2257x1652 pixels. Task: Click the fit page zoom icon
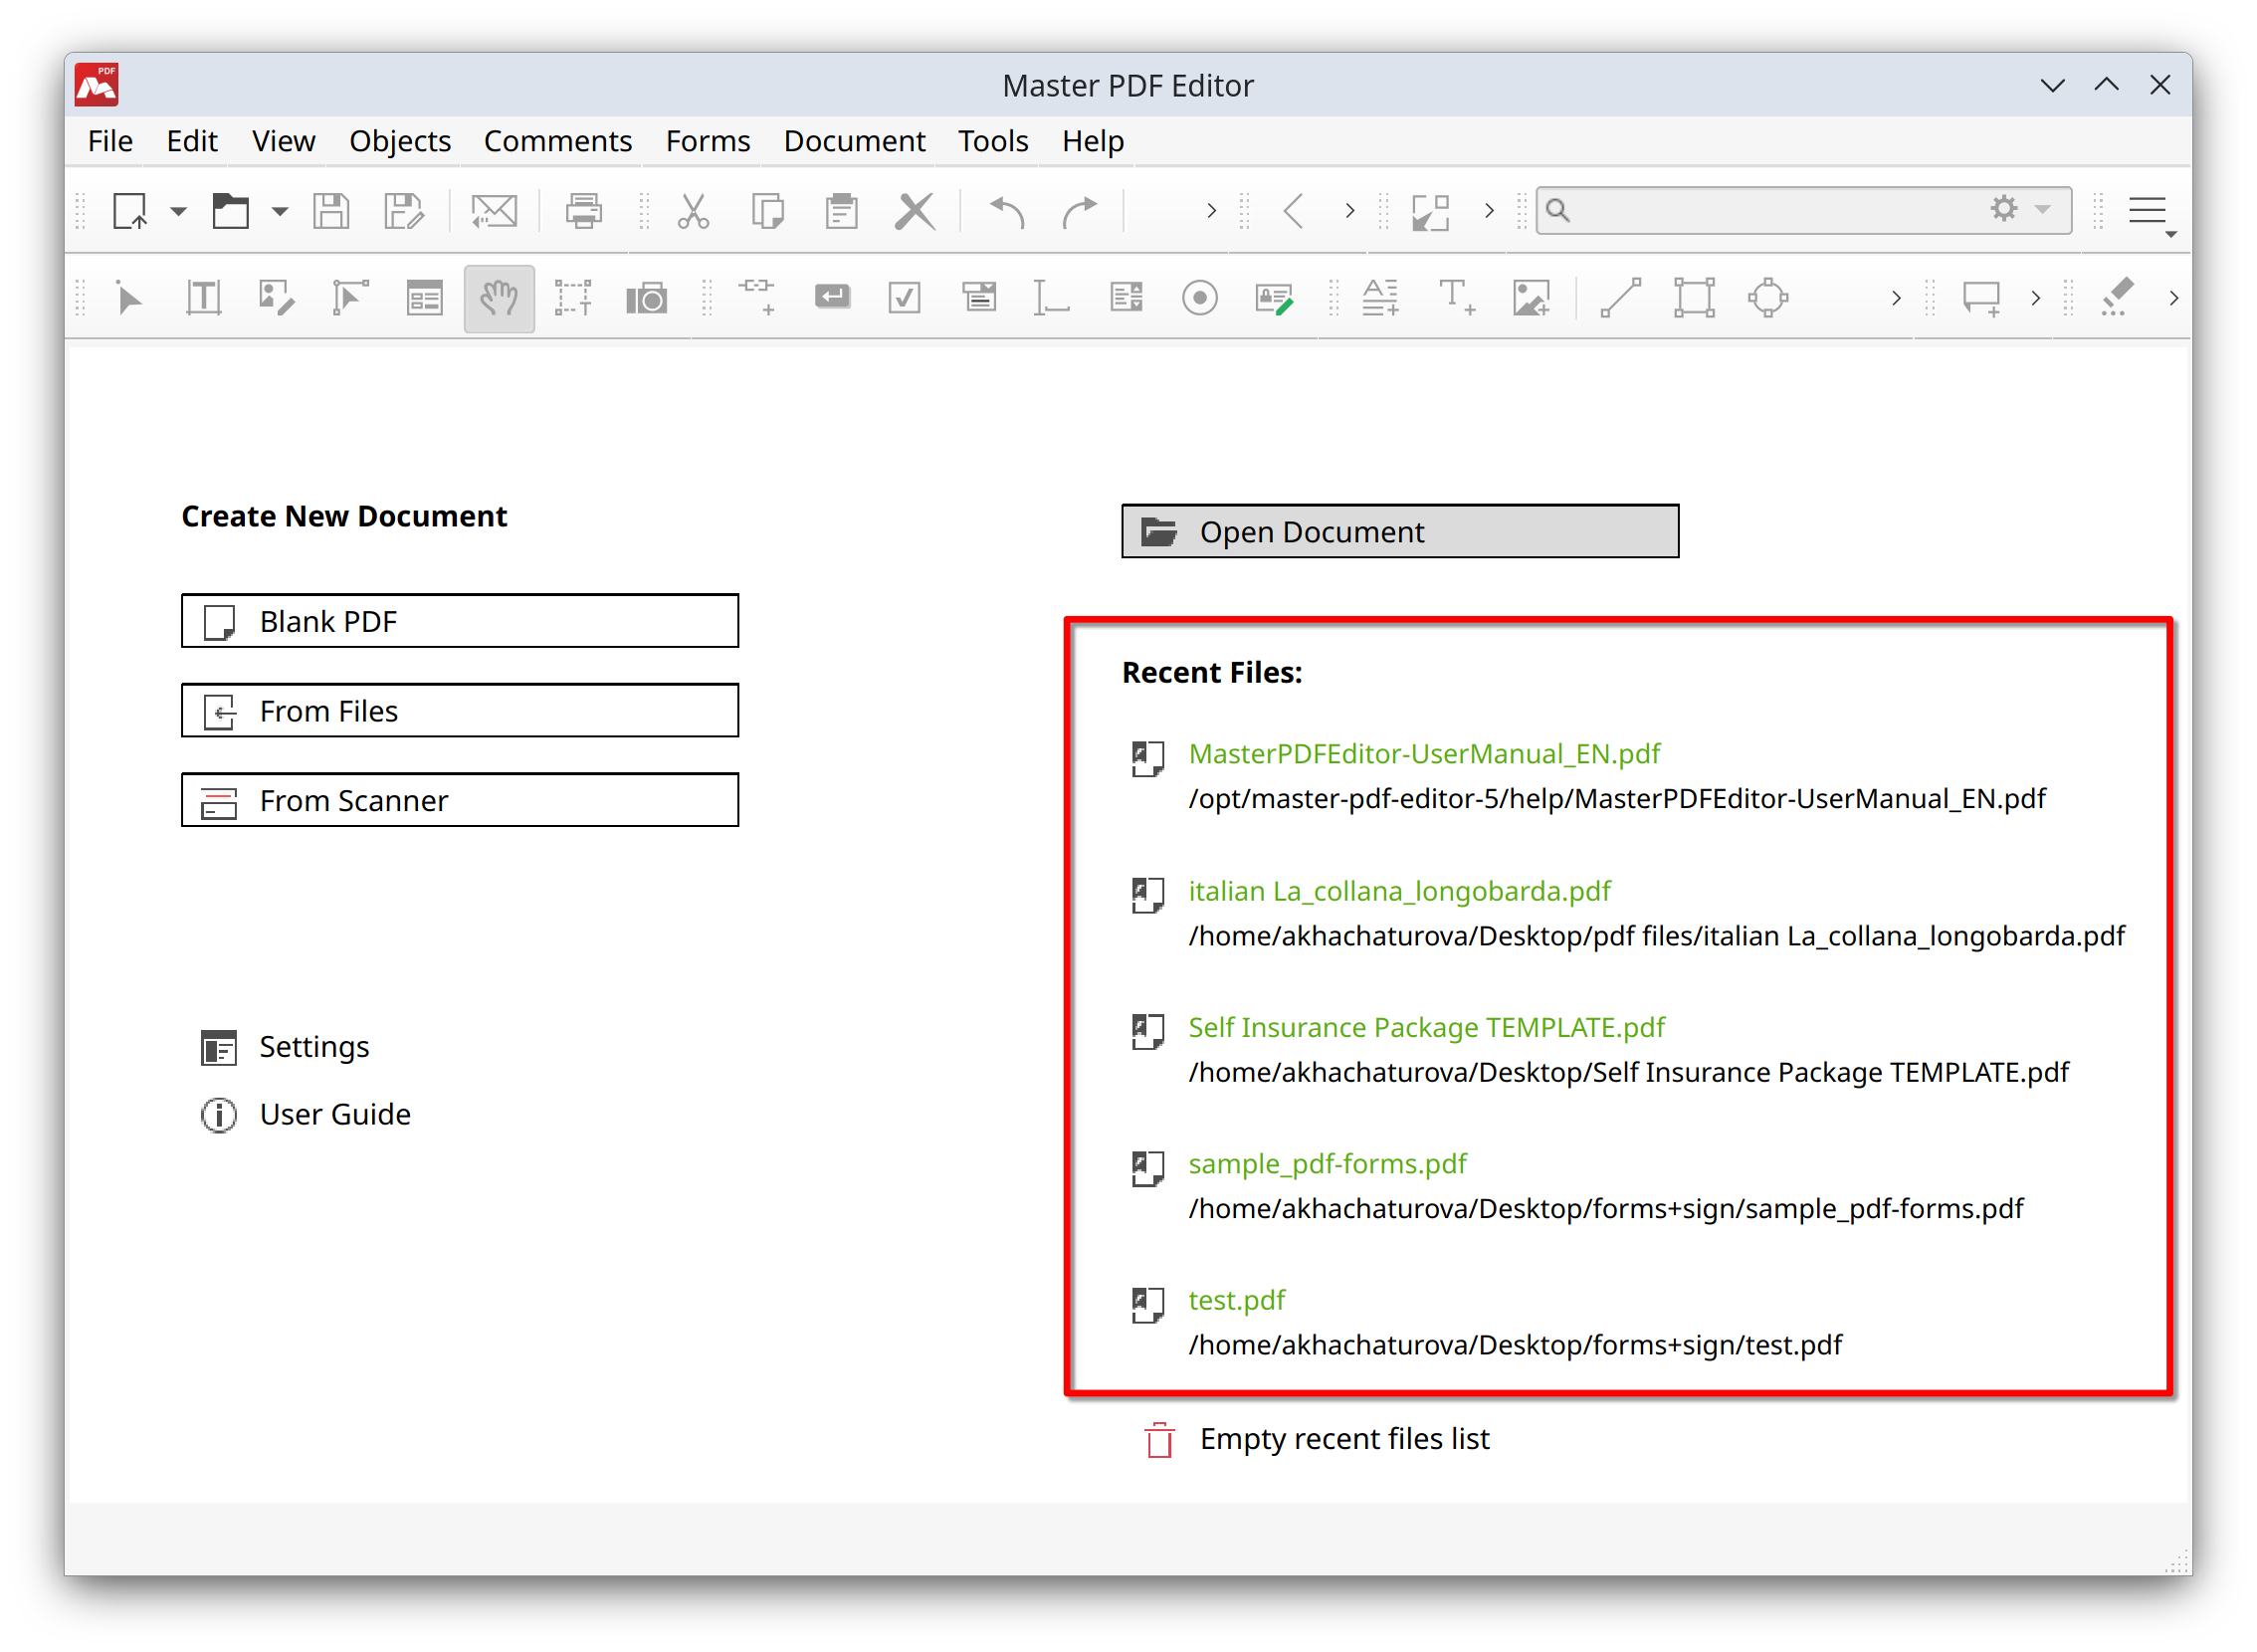(x=1431, y=211)
